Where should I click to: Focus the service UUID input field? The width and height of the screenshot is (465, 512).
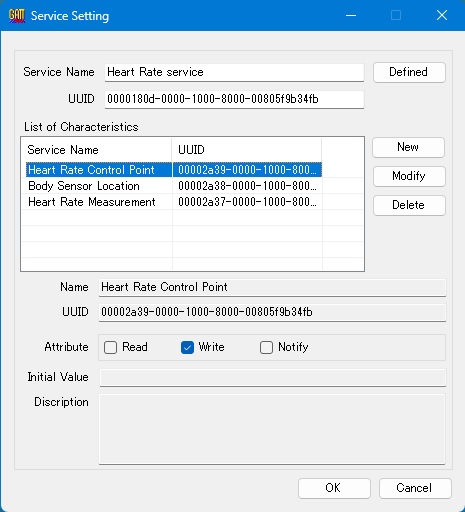pos(234,99)
